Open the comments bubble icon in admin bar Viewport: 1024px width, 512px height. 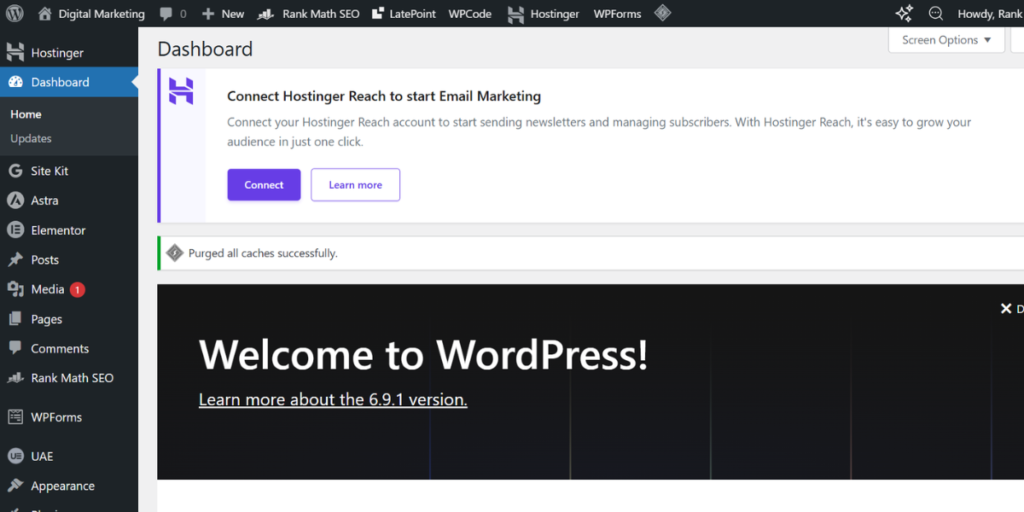[166, 14]
